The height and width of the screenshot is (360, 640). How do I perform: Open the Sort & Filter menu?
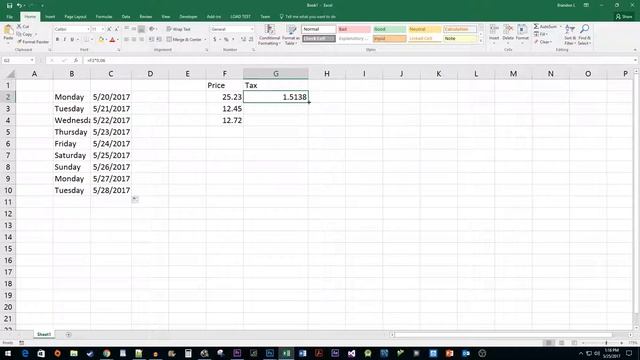(570, 35)
